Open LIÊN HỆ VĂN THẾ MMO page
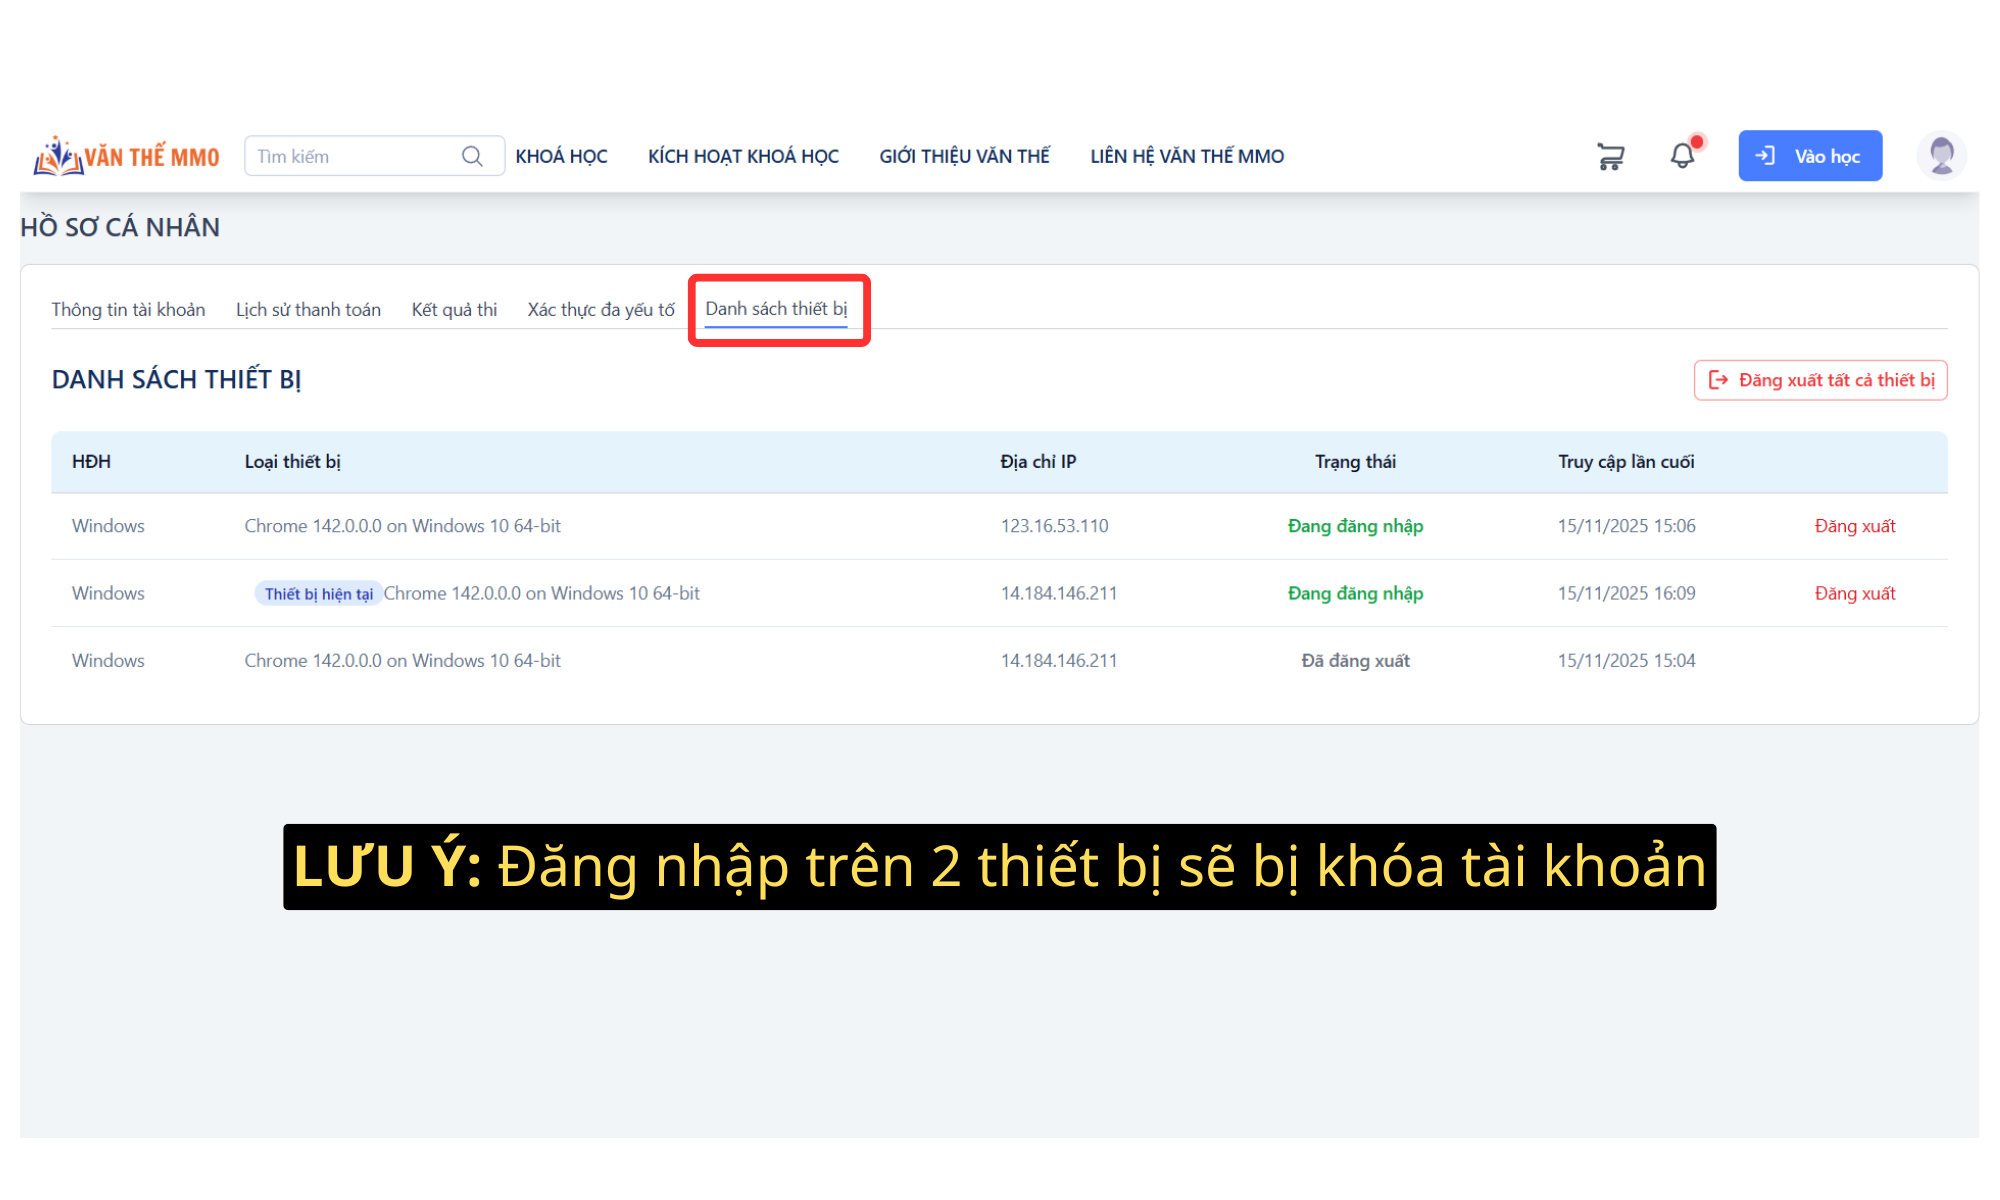 tap(1187, 156)
